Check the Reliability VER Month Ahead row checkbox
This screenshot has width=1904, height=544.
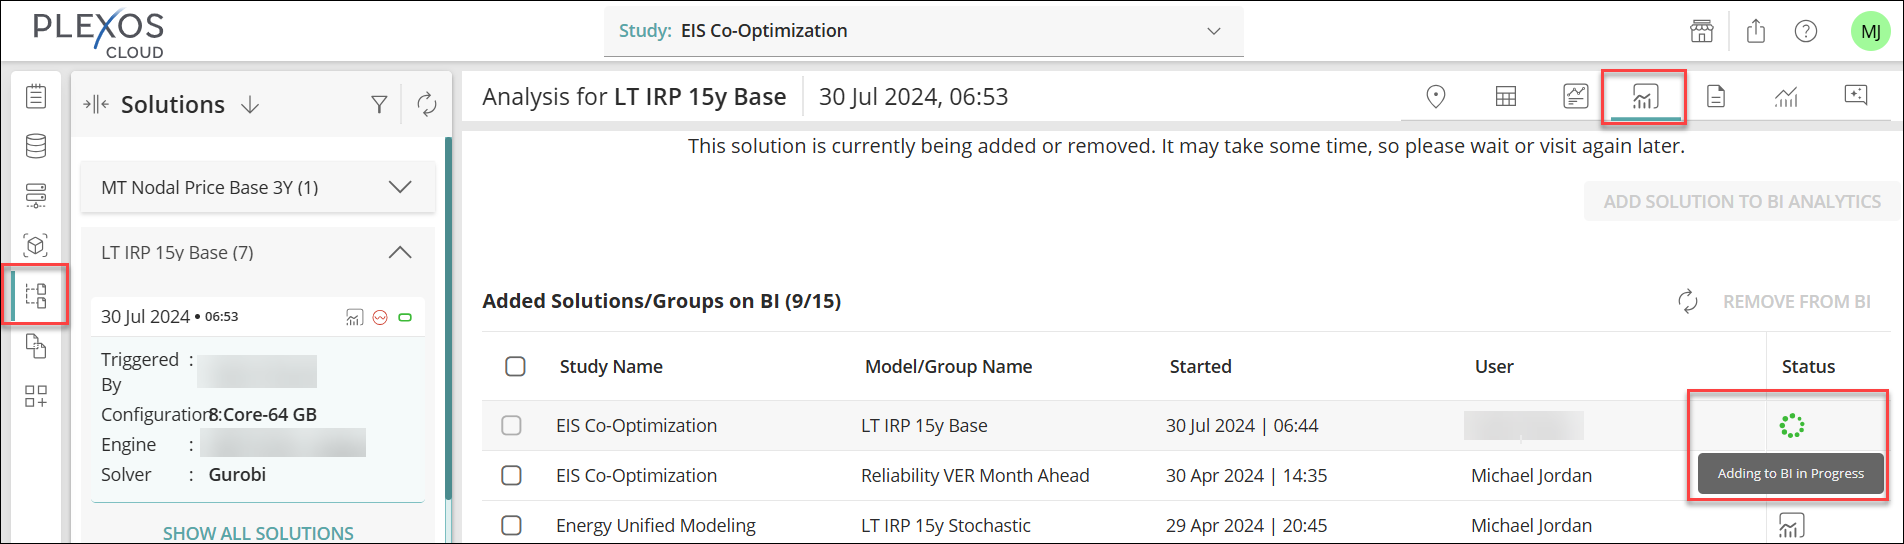click(x=511, y=475)
